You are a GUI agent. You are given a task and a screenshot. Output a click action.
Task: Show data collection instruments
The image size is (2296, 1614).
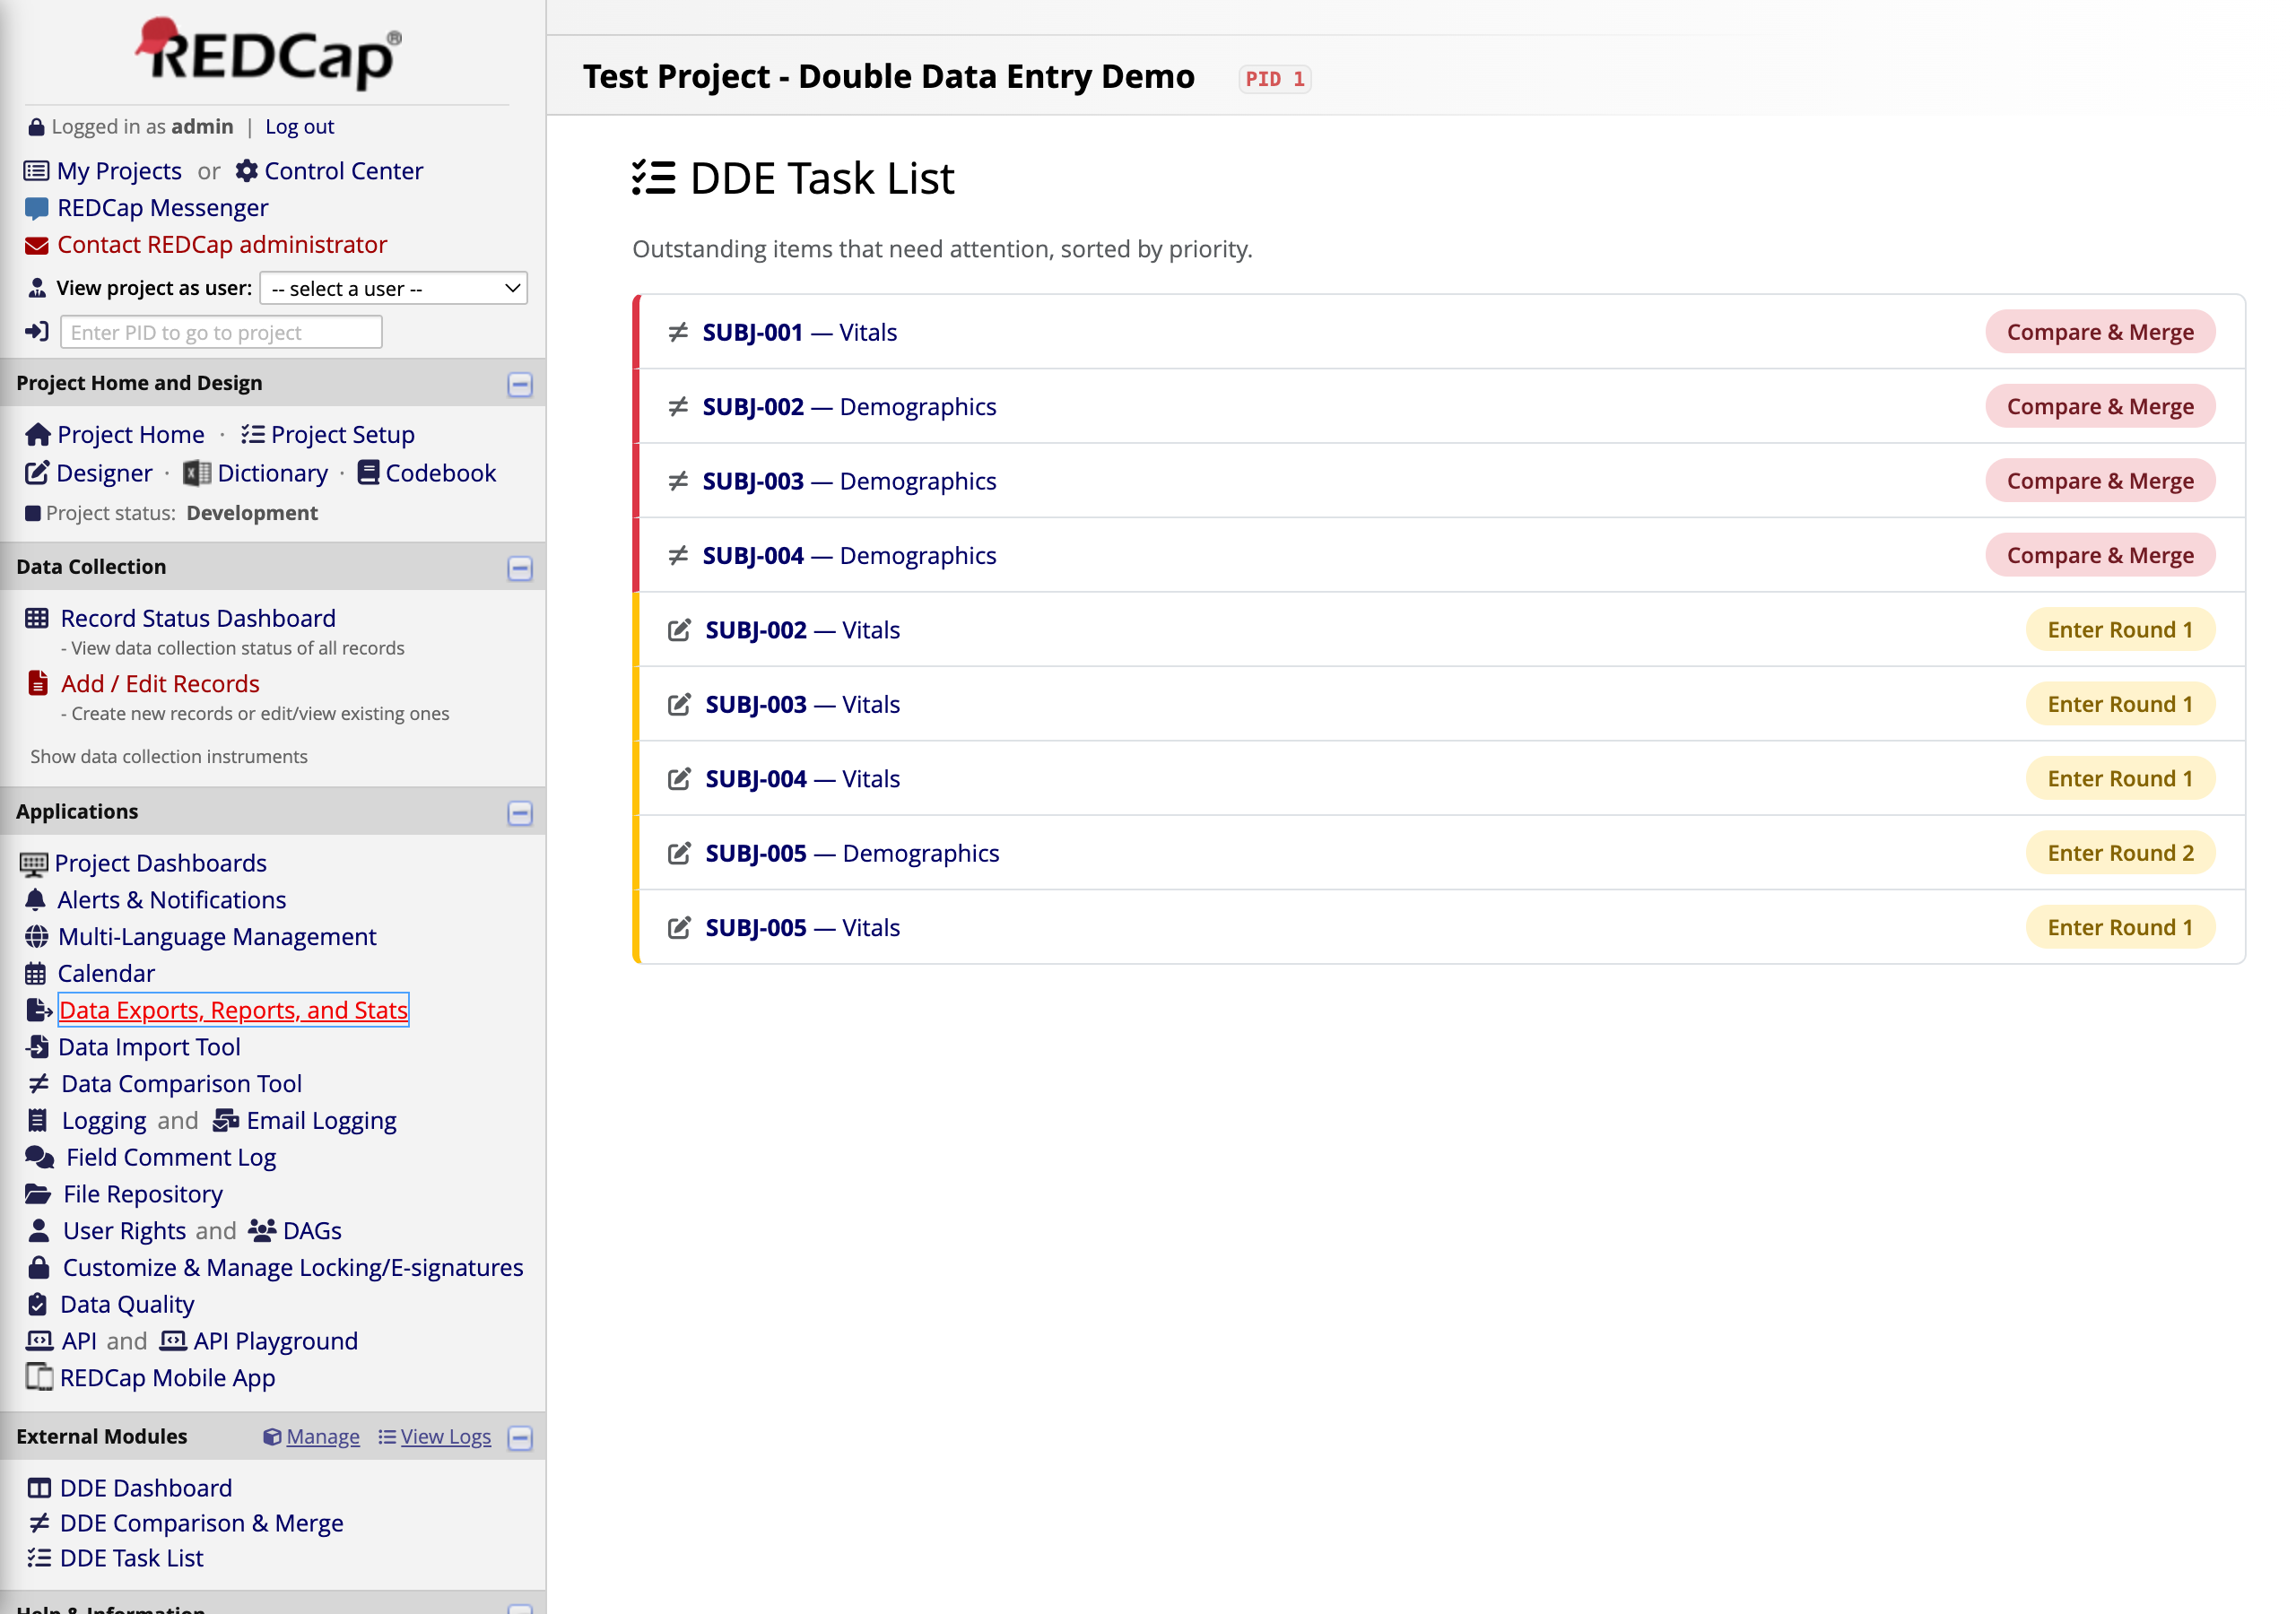[169, 757]
